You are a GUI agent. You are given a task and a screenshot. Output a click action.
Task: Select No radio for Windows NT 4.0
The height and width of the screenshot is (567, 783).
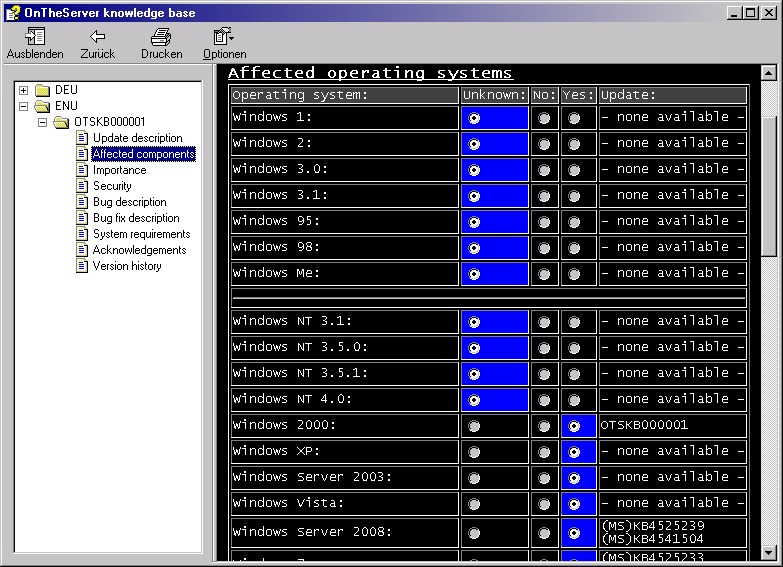(x=544, y=400)
